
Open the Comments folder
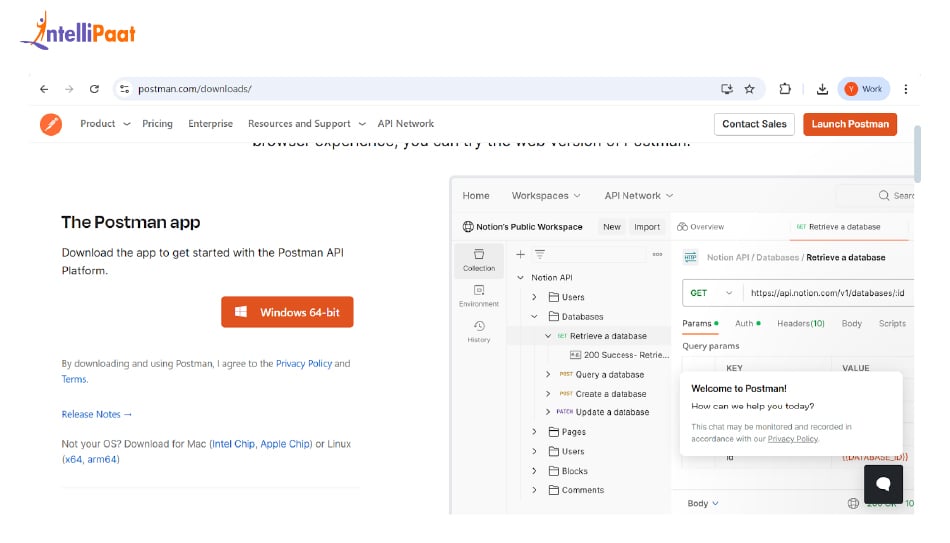click(x=576, y=490)
